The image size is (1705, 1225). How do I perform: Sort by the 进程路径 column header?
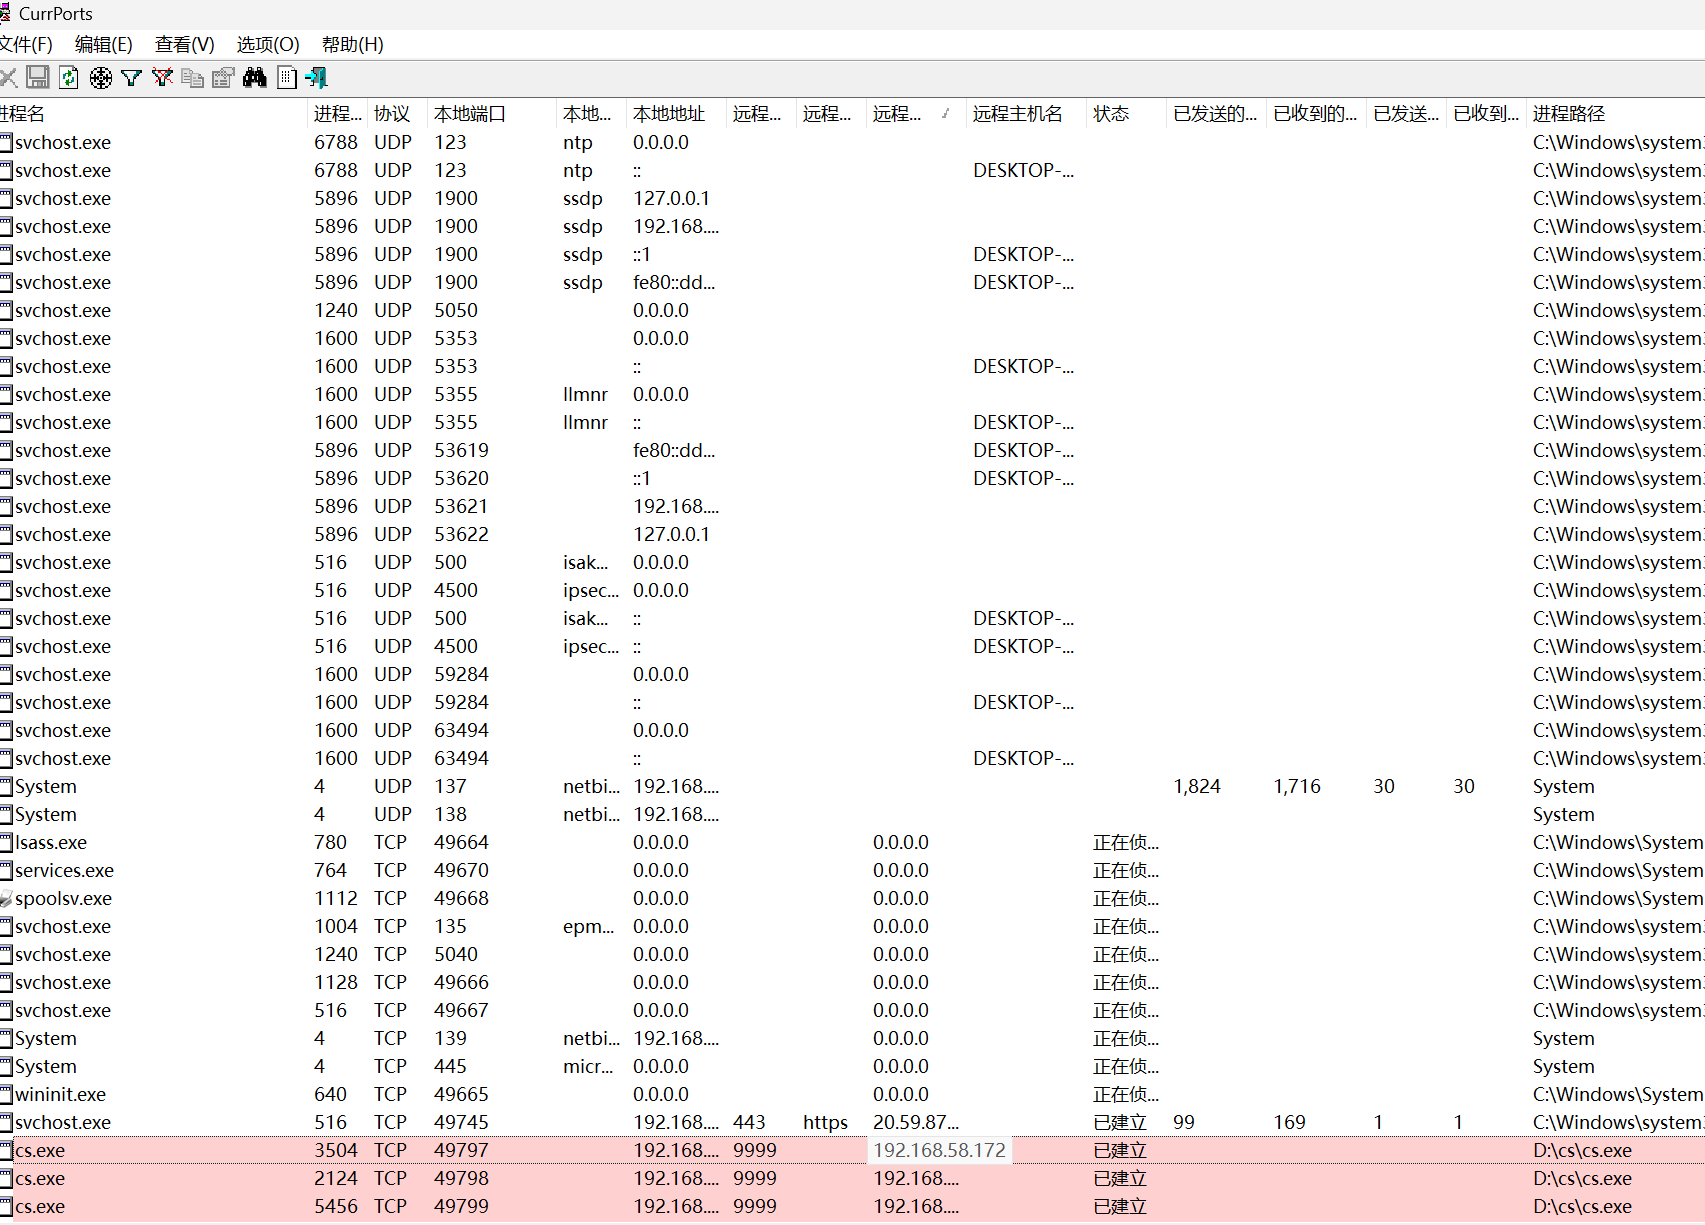click(x=1615, y=113)
